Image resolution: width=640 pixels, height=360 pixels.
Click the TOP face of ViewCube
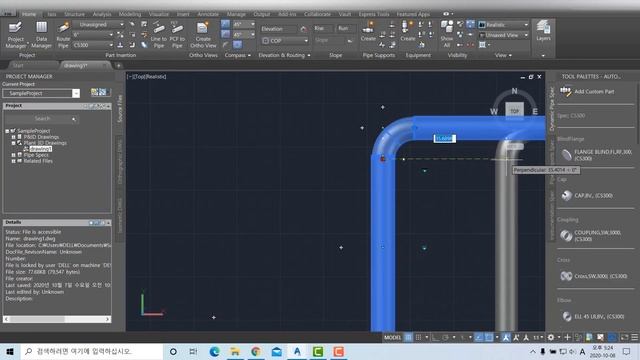(514, 111)
